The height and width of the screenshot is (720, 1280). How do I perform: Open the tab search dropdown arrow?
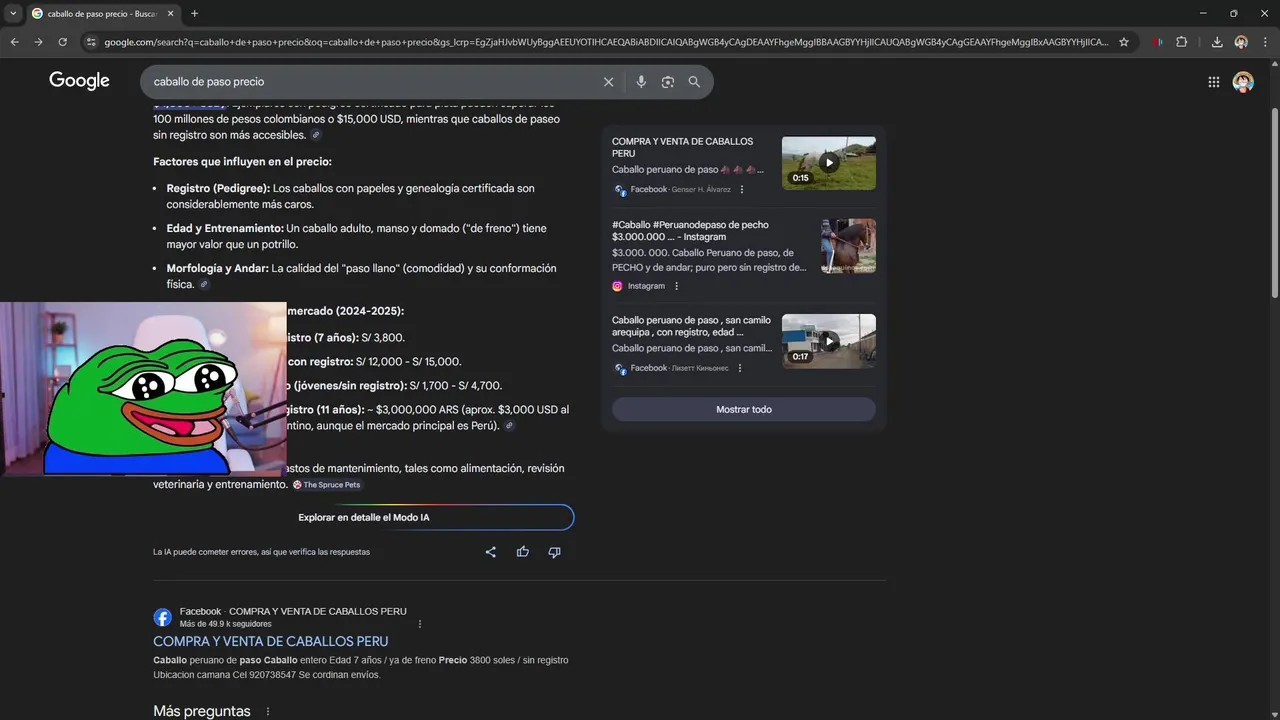click(13, 13)
